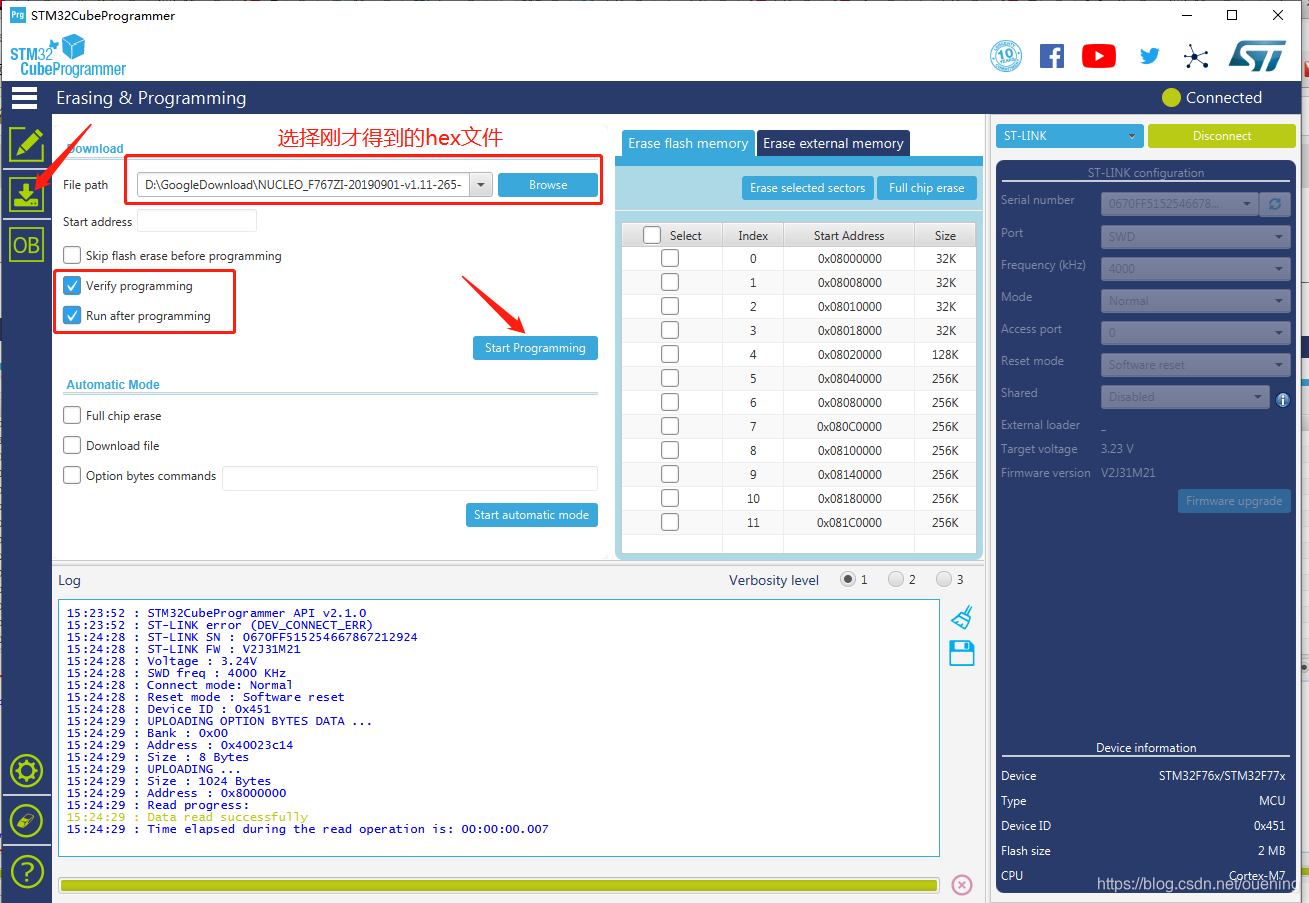Screen dimensions: 1309x903
Task: Open the settings gear in sidebar
Action: (x=26, y=771)
